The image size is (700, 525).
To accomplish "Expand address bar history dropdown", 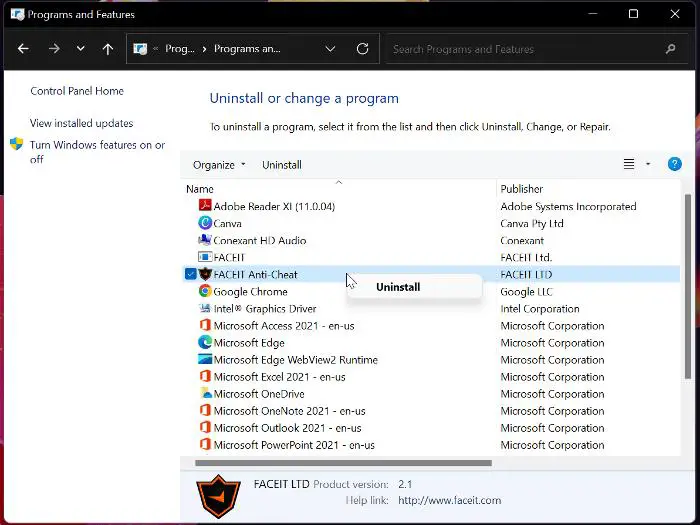I will coord(330,49).
